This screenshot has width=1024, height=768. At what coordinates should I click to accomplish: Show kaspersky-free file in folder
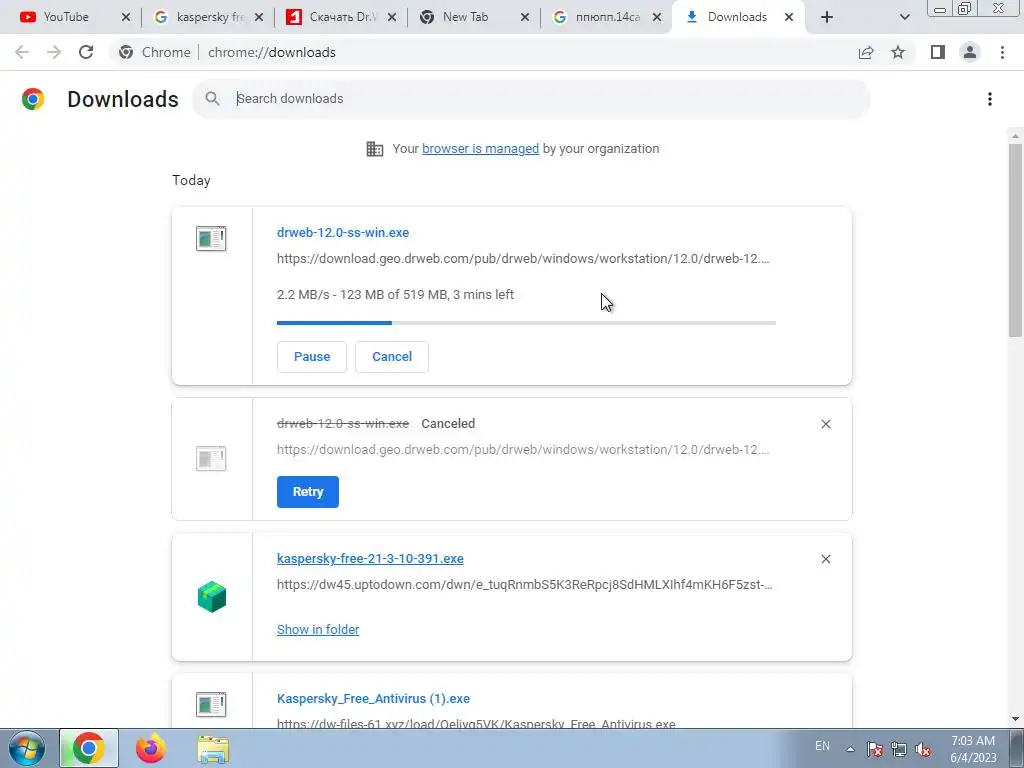(x=318, y=630)
